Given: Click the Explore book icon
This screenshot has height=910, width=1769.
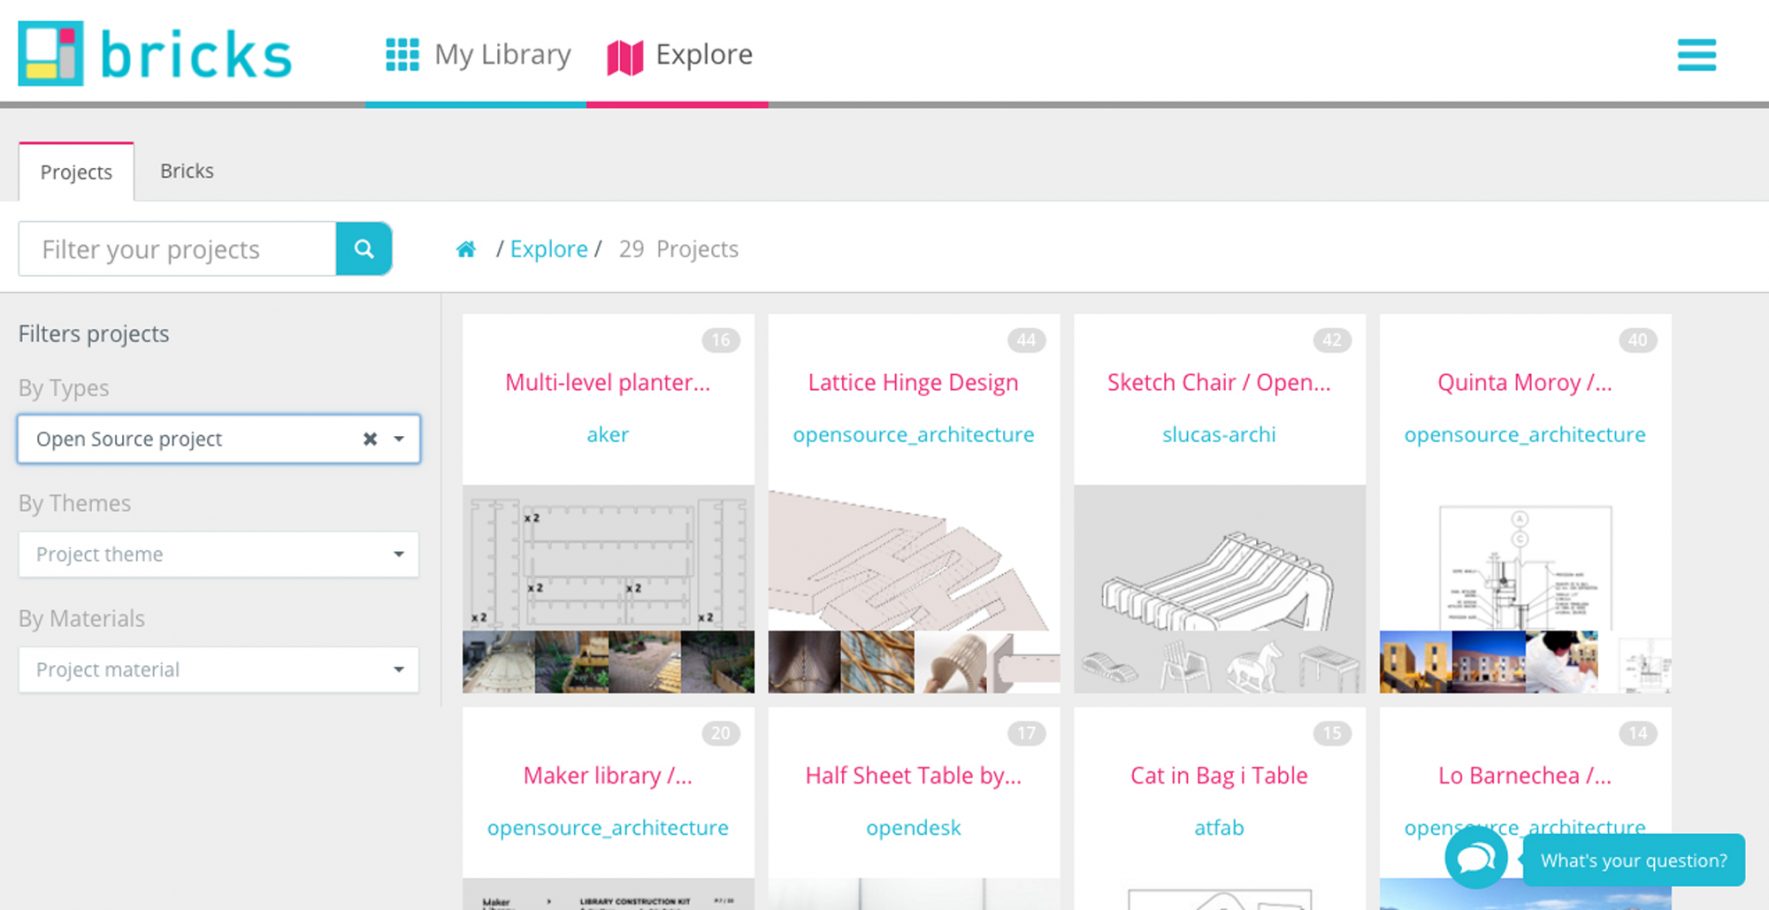Looking at the screenshot, I should (x=623, y=55).
